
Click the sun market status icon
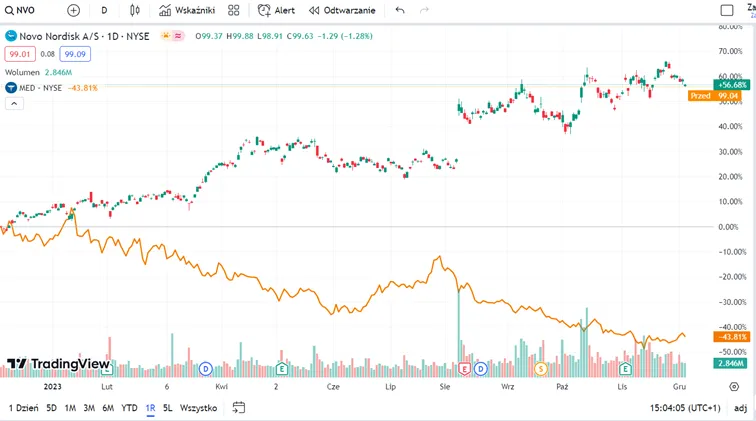pos(166,36)
